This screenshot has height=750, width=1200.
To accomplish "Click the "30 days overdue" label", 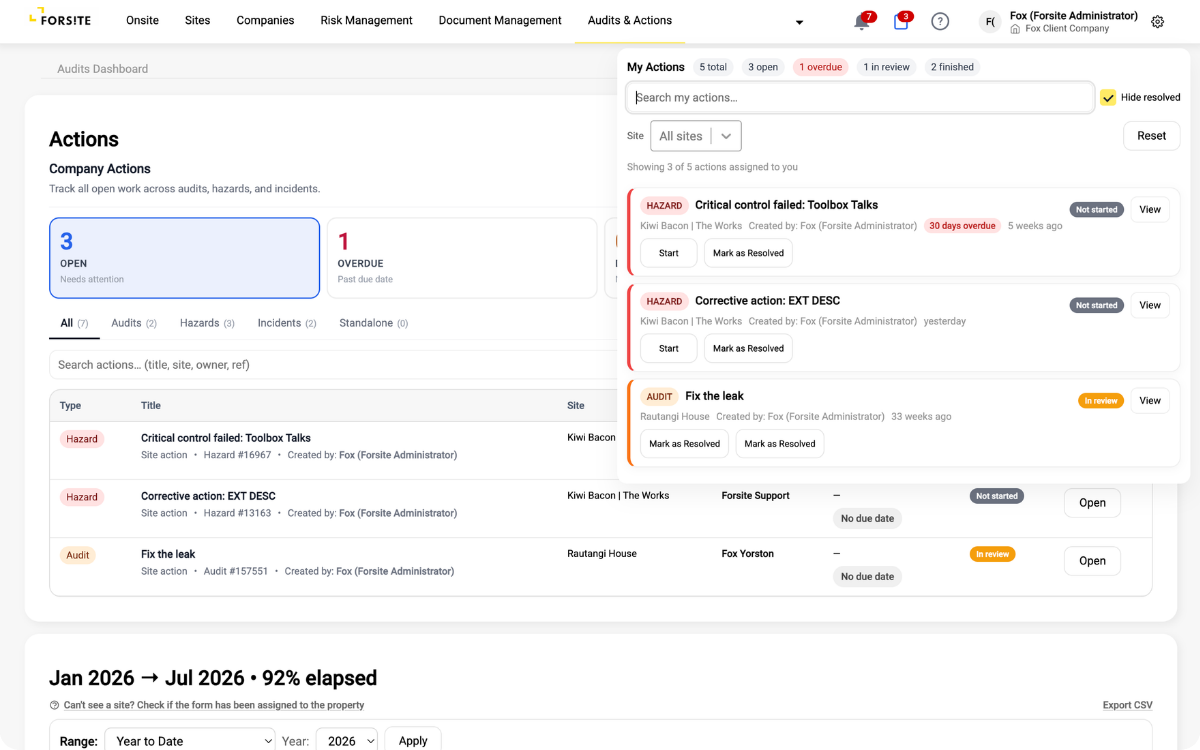I will click(962, 226).
